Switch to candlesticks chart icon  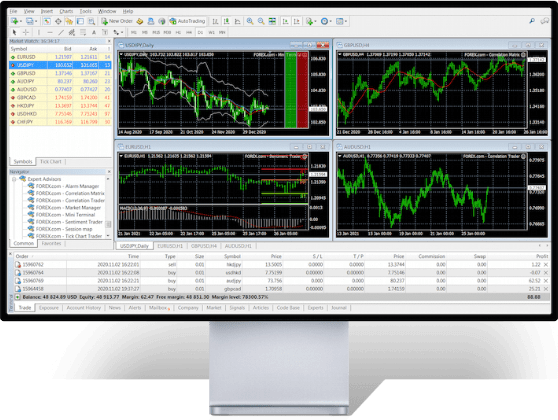pos(226,21)
